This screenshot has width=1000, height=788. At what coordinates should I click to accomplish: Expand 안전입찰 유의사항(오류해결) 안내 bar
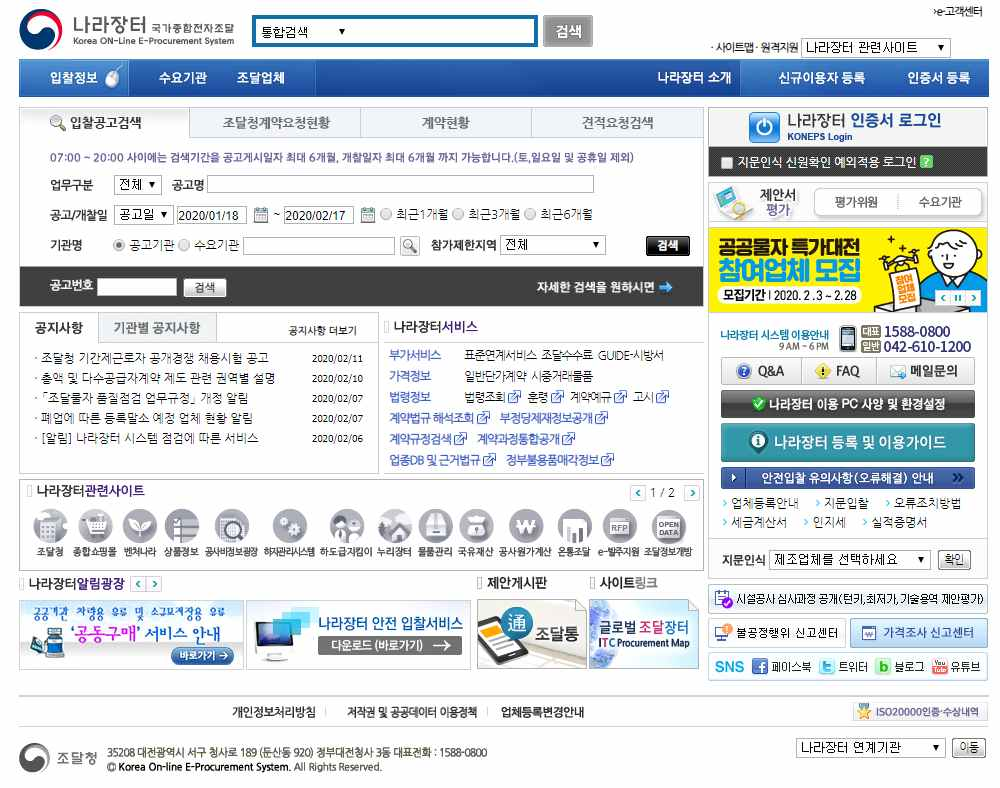point(848,478)
